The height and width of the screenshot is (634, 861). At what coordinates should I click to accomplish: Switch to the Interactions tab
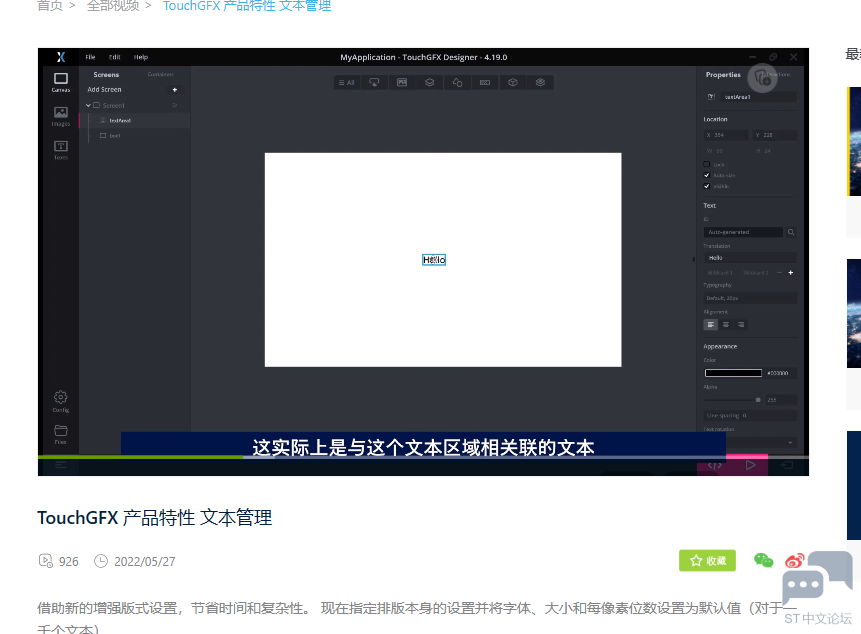coord(774,75)
